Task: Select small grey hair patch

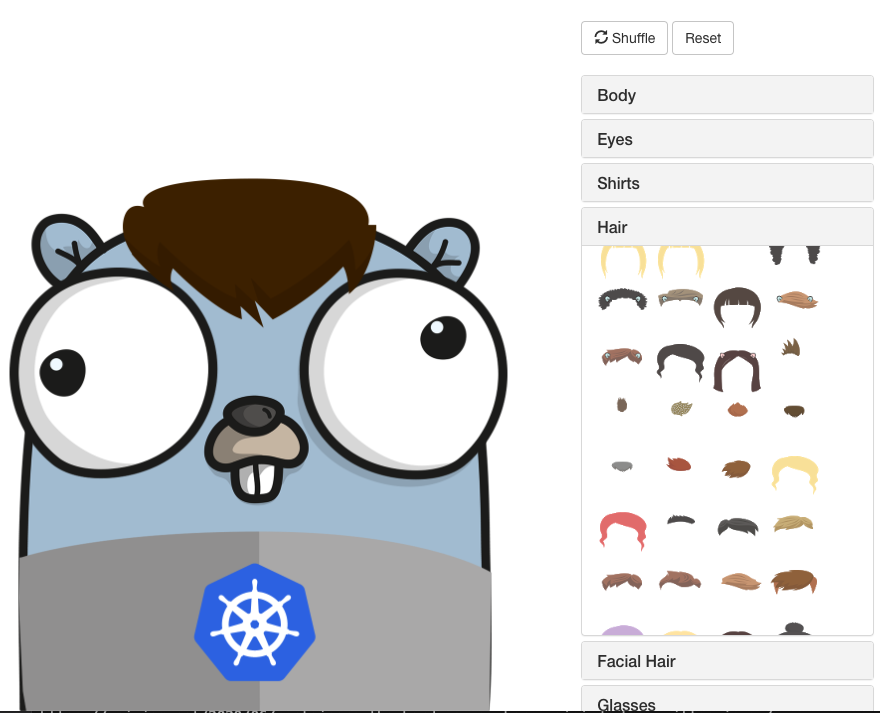Action: pos(622,466)
